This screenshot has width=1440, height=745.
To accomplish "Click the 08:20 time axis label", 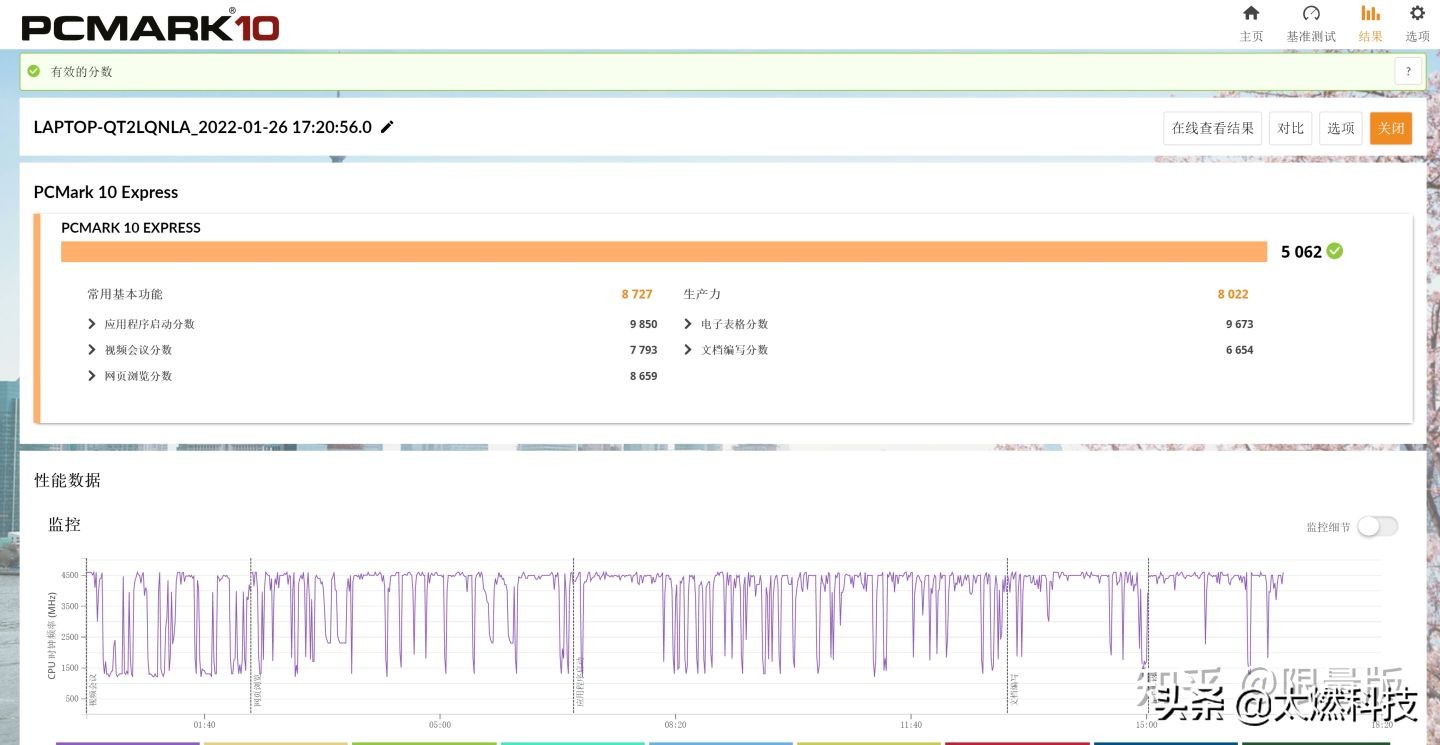I will (x=675, y=724).
